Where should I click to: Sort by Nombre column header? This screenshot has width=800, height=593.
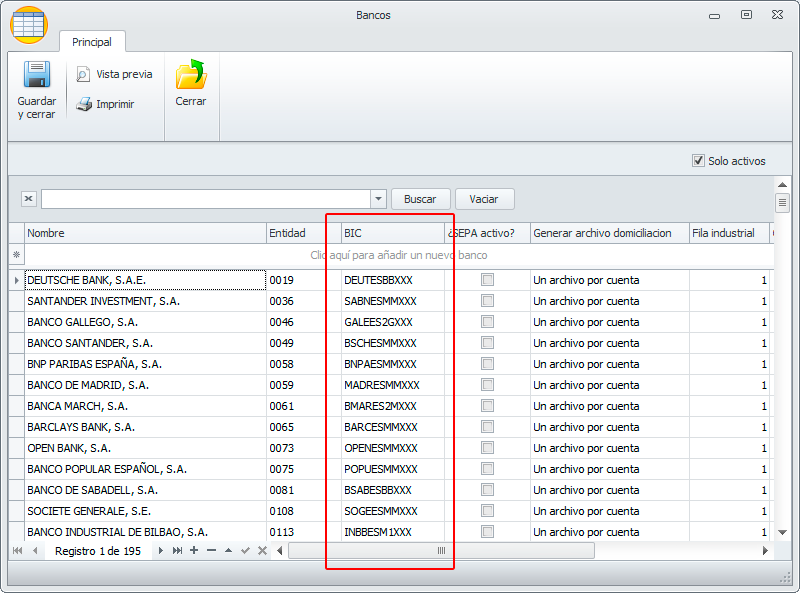[x=145, y=233]
